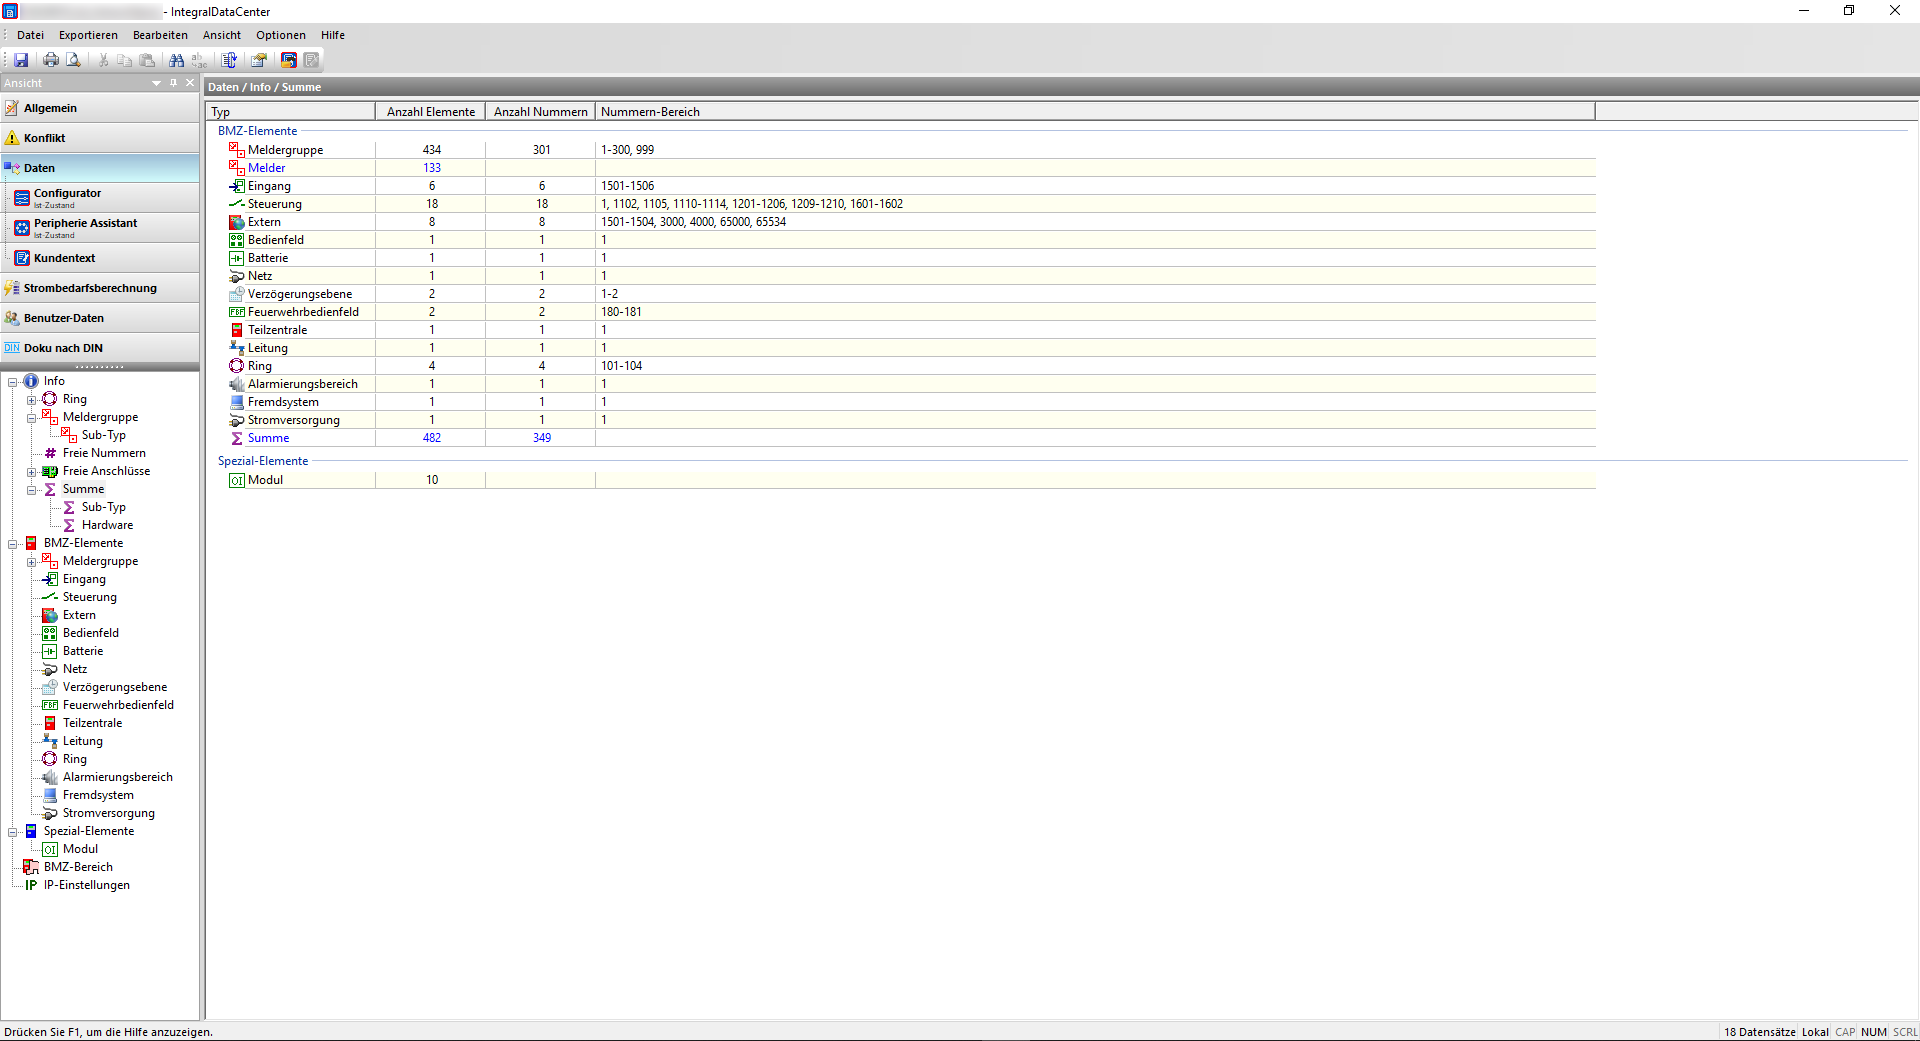Collapse the Info tree node
The width and height of the screenshot is (1920, 1041).
coord(13,381)
